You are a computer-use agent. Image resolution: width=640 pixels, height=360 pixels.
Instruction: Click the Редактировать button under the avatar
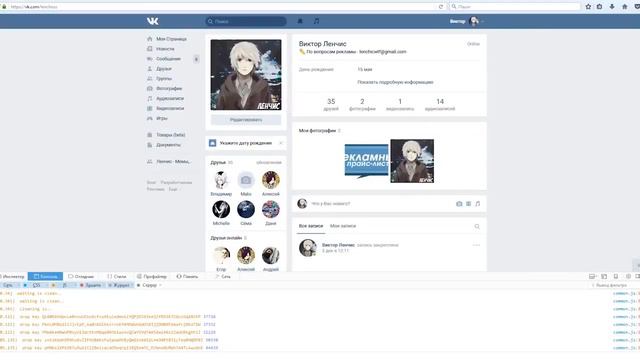[246, 120]
